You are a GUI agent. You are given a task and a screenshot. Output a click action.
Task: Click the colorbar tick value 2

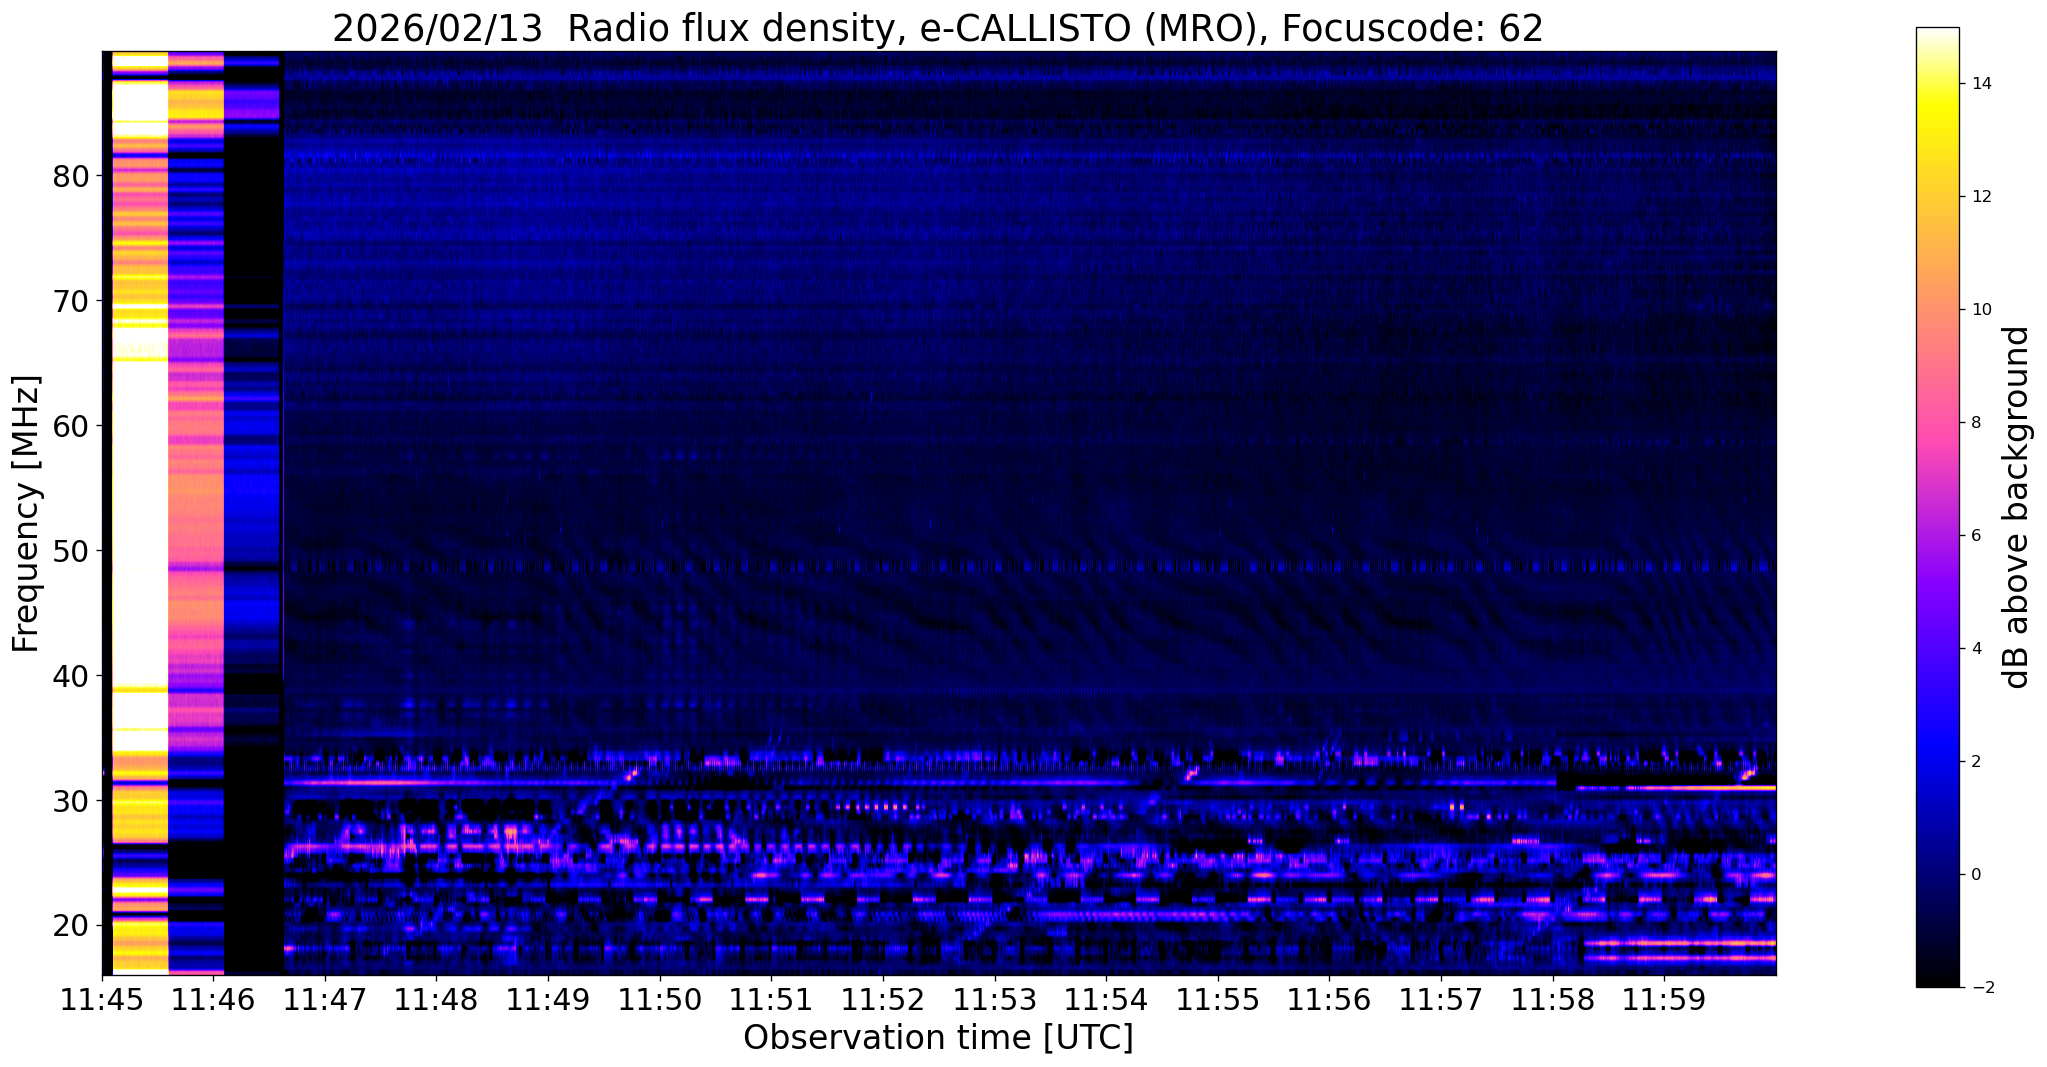tap(1974, 762)
